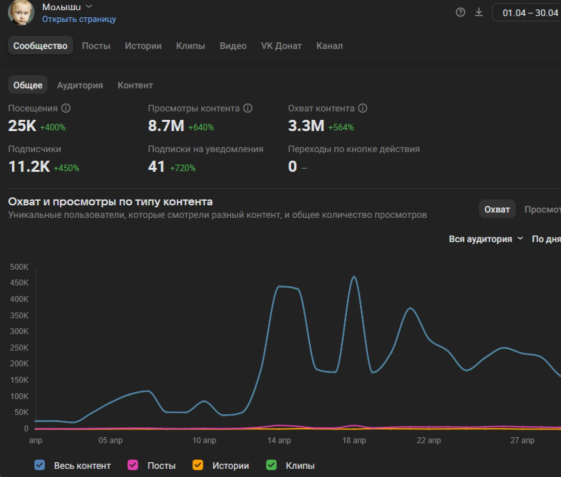Follow the Открыть страницу link
This screenshot has width=561, height=477.
pos(79,19)
